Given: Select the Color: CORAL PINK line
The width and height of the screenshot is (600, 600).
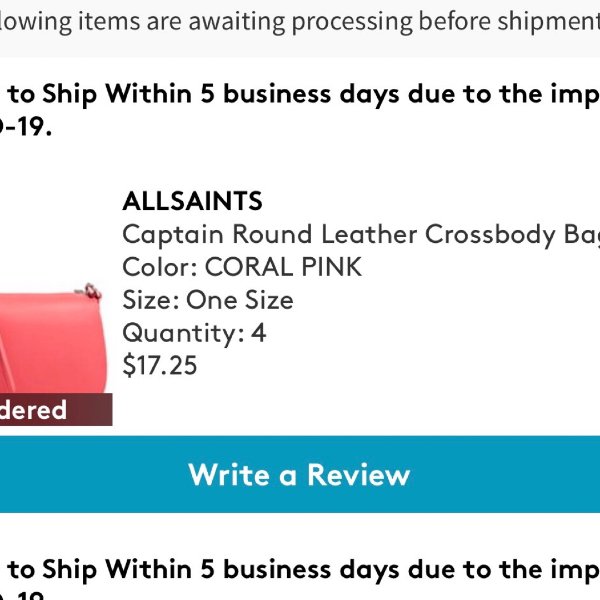Looking at the screenshot, I should [x=242, y=267].
